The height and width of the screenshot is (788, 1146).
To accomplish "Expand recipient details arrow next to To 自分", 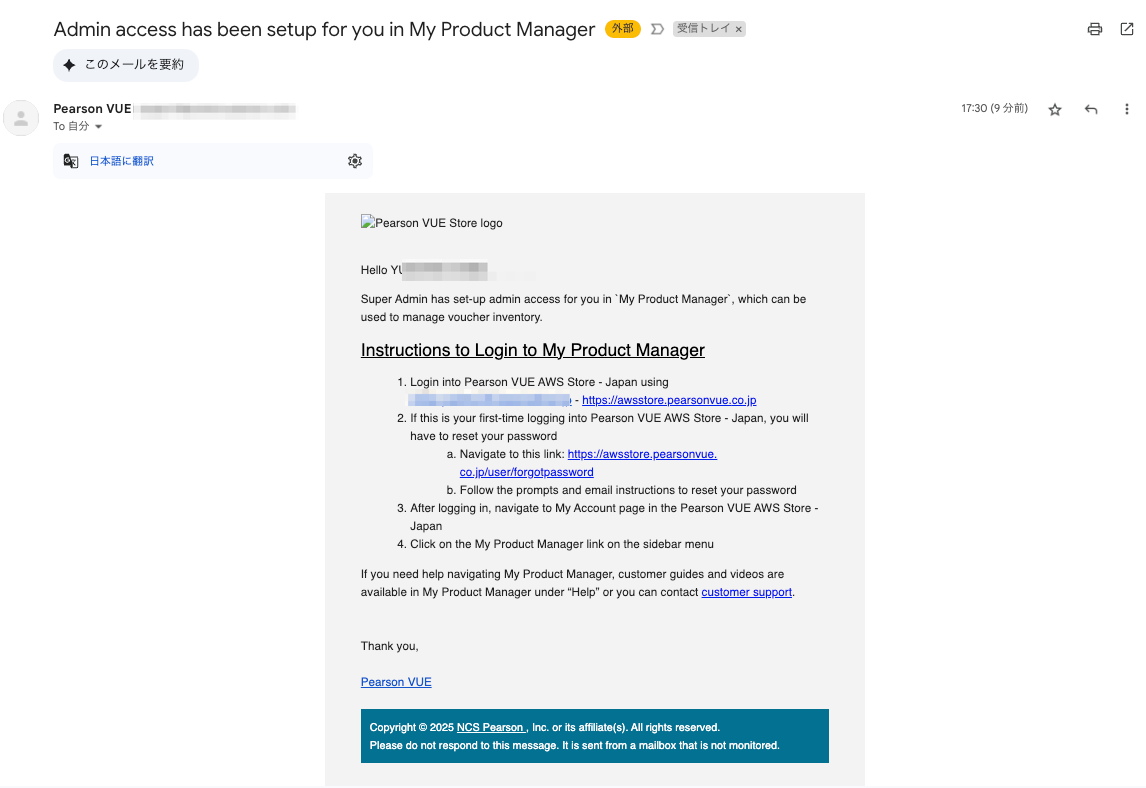I will (99, 126).
